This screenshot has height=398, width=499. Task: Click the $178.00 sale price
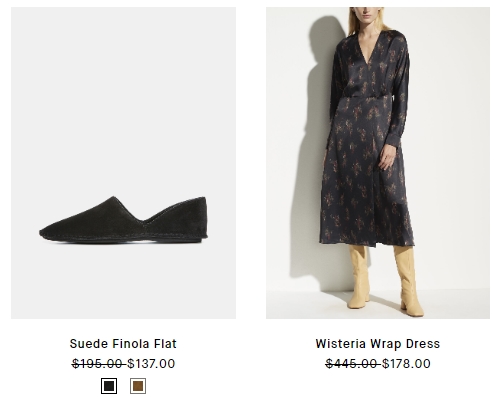(406, 364)
